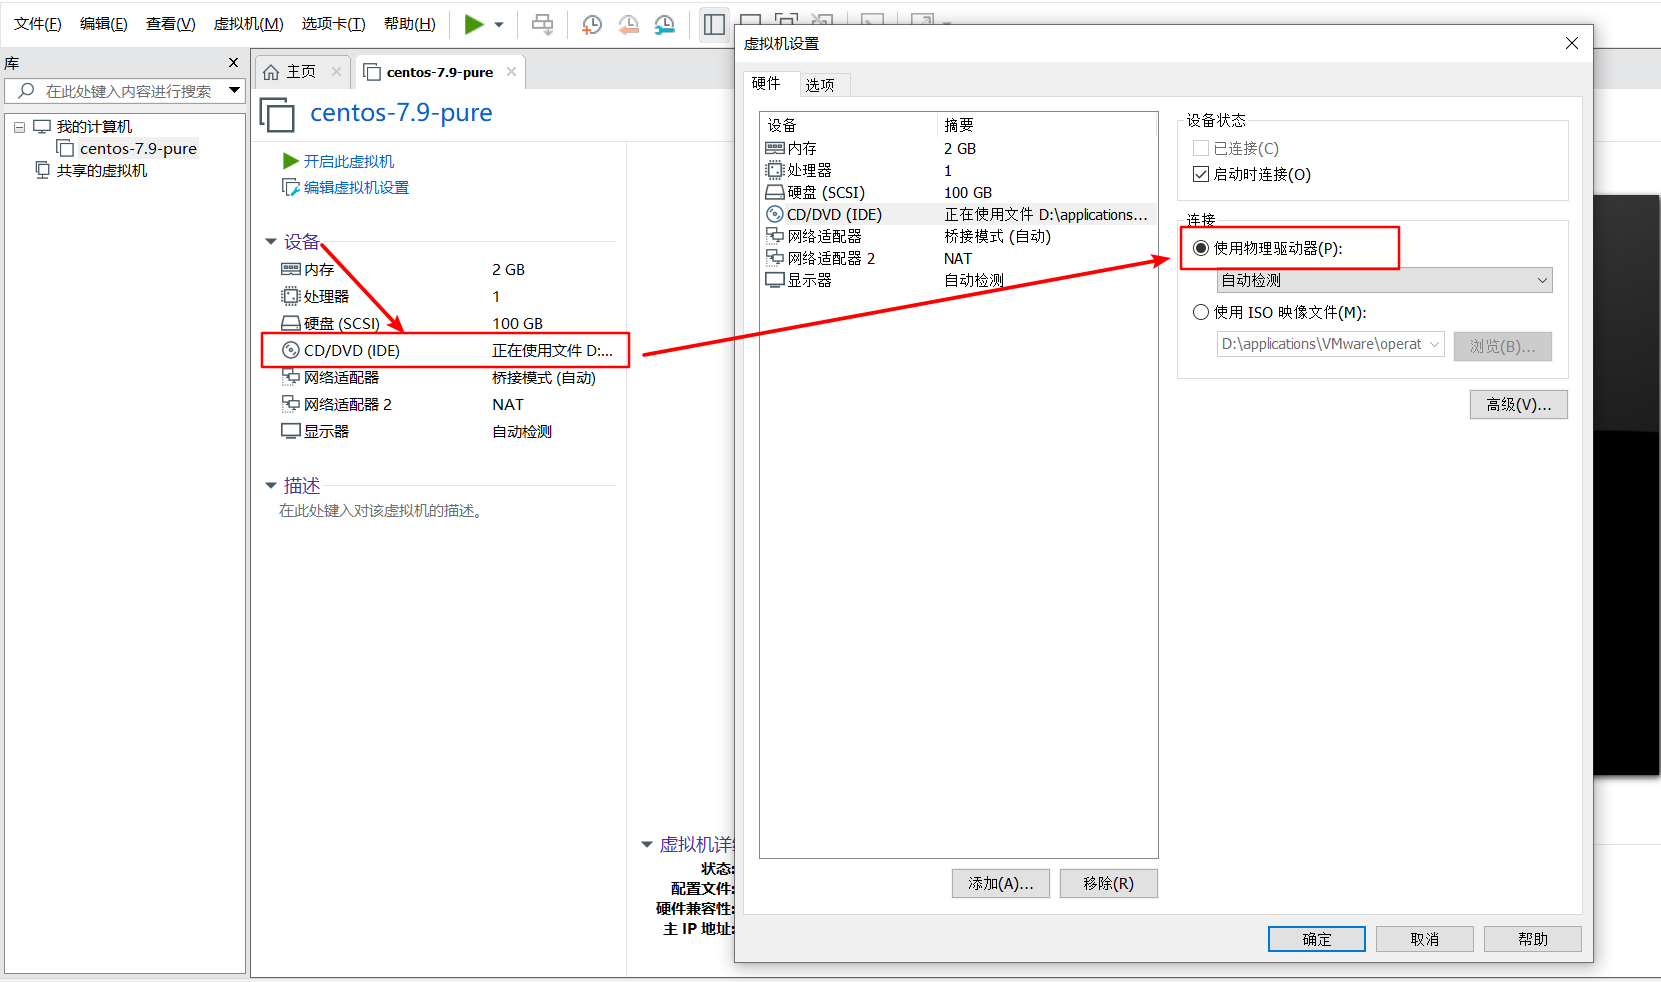Open the snapshot manager wrench-clock icon

coord(665,24)
